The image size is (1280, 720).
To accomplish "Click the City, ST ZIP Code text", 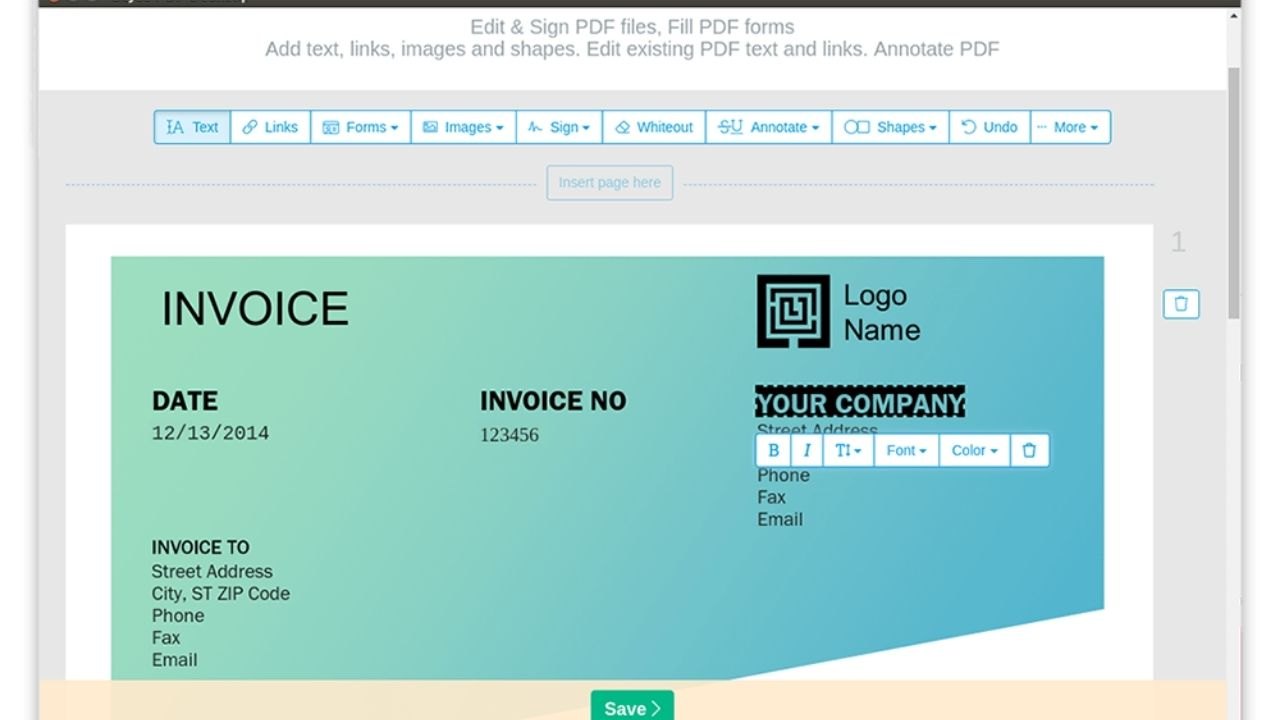I will (x=221, y=594).
